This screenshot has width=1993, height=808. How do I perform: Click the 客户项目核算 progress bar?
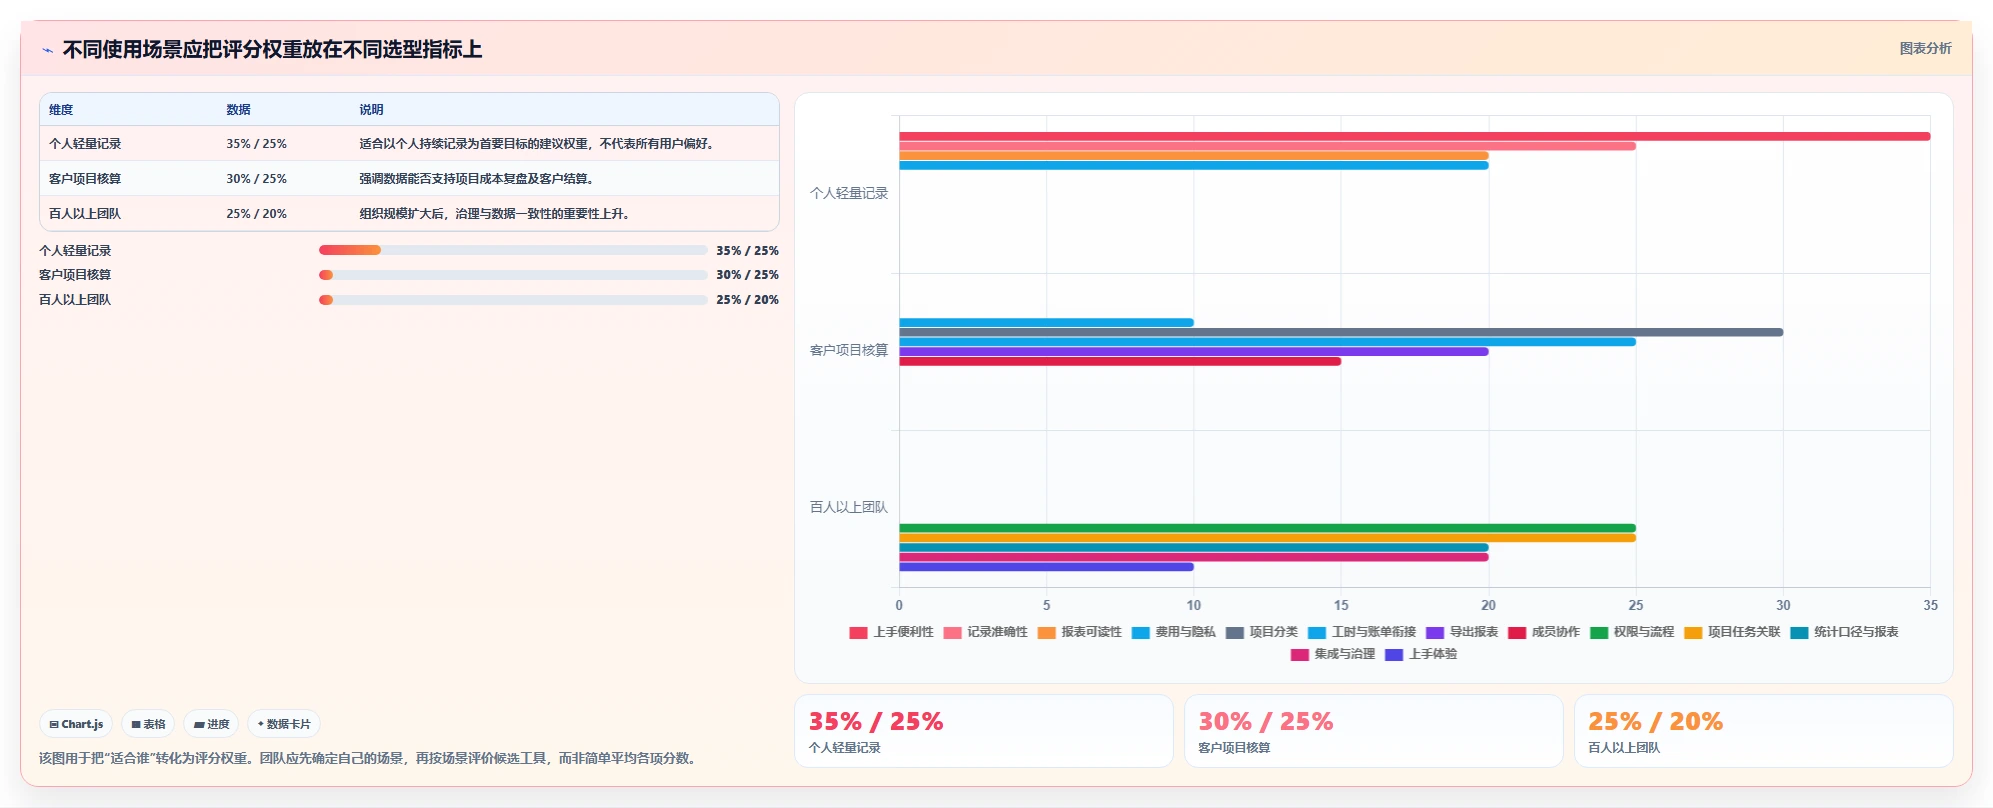tap(513, 275)
